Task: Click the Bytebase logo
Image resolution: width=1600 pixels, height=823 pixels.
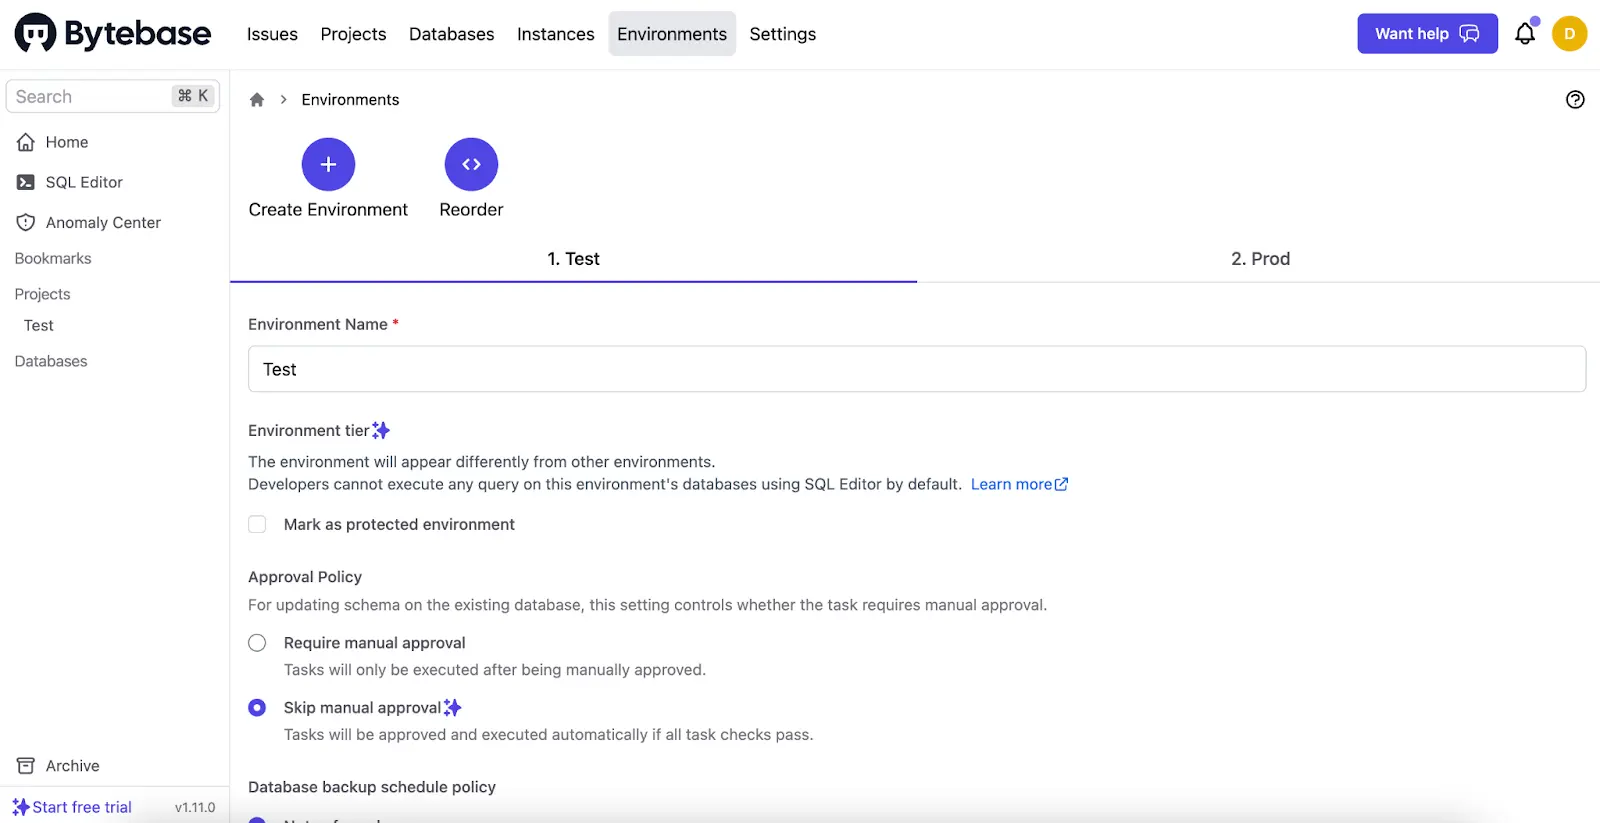Action: click(x=113, y=33)
